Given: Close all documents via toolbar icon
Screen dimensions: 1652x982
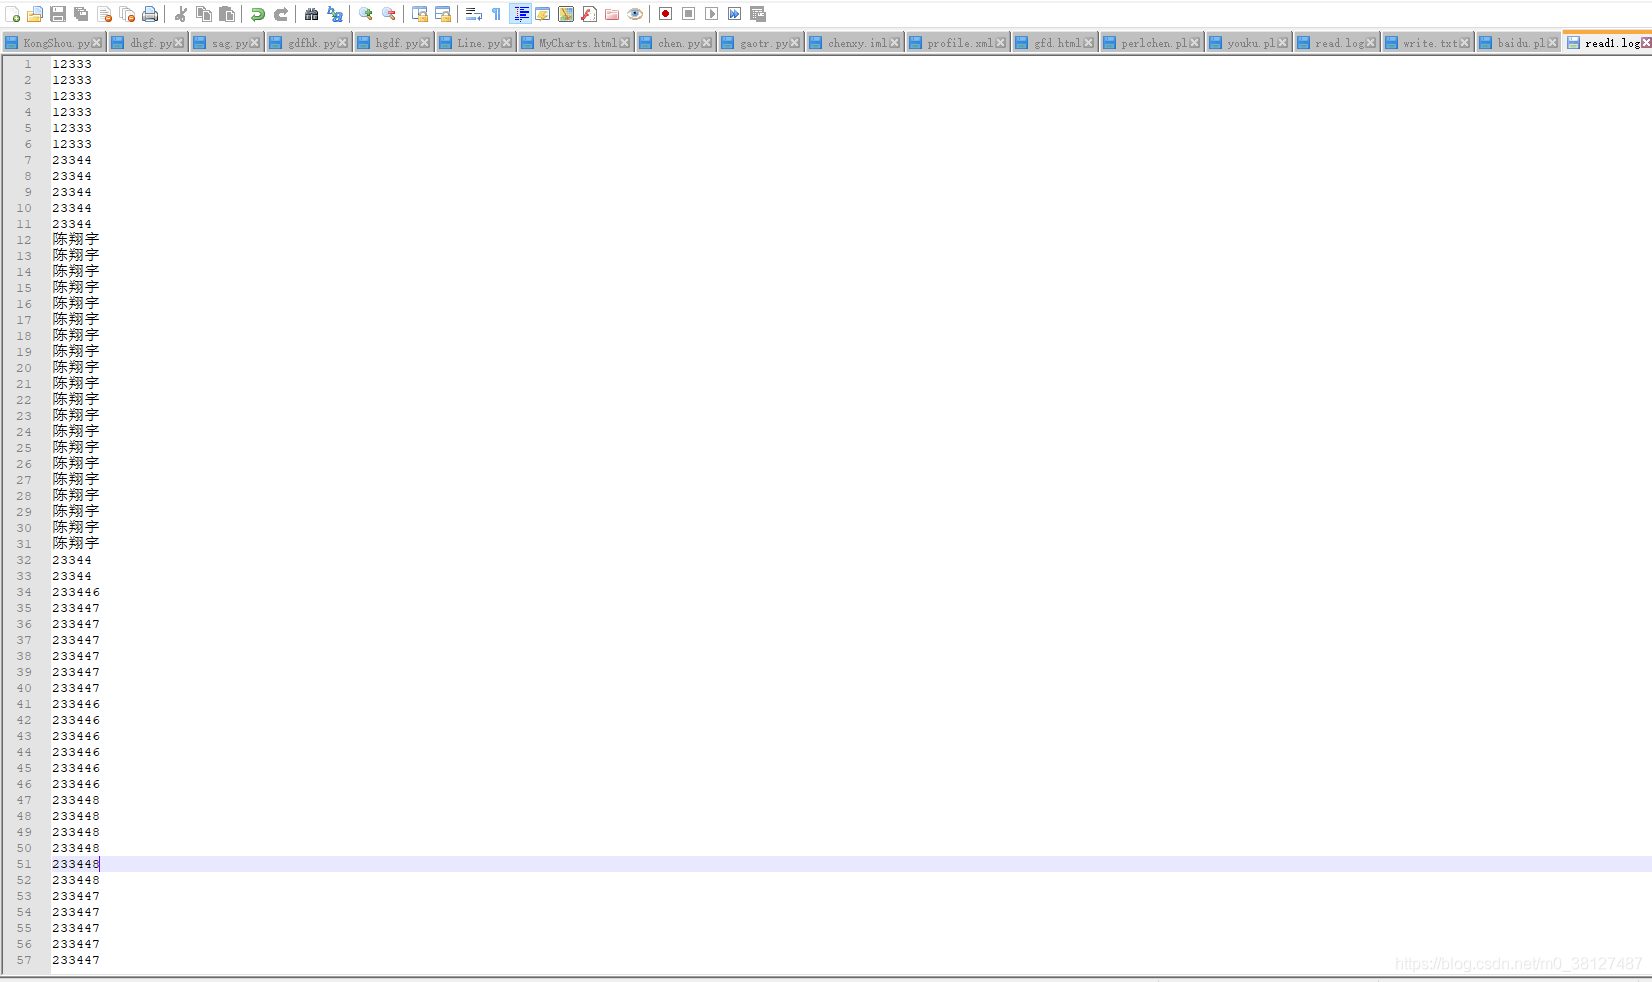Looking at the screenshot, I should click(x=127, y=14).
